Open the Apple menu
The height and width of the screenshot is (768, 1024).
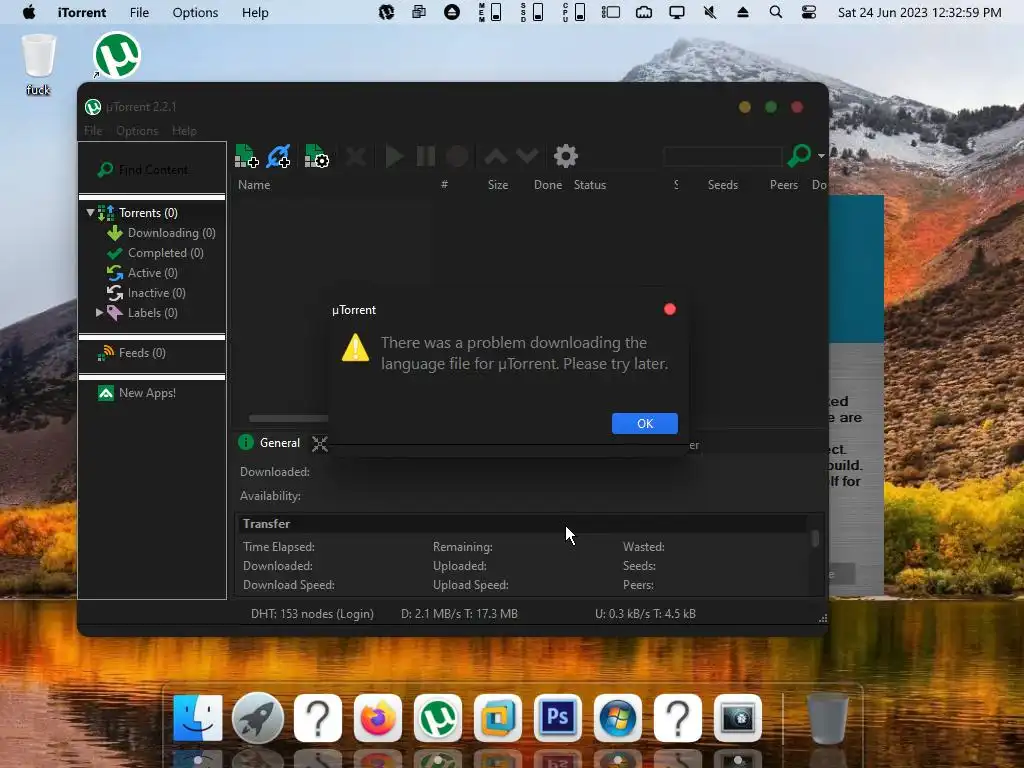tap(29, 12)
